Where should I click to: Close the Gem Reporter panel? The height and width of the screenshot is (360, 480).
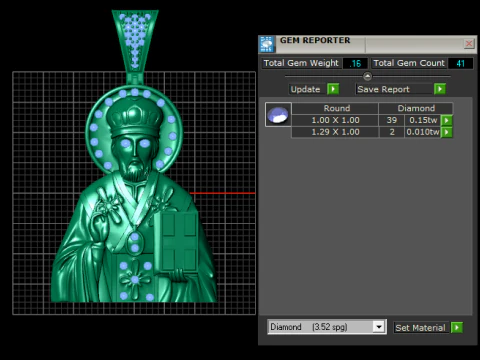tap(469, 43)
